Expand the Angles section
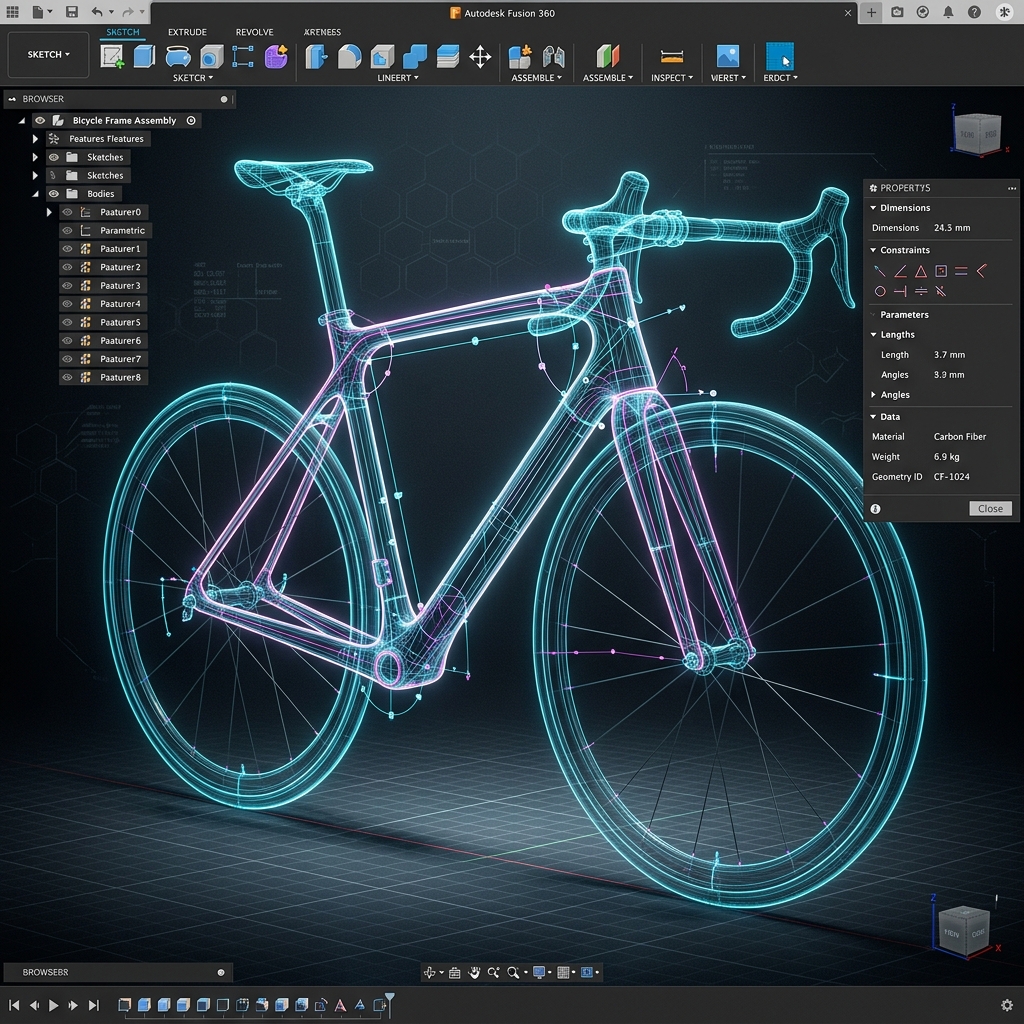Image resolution: width=1024 pixels, height=1024 pixels. click(x=874, y=394)
